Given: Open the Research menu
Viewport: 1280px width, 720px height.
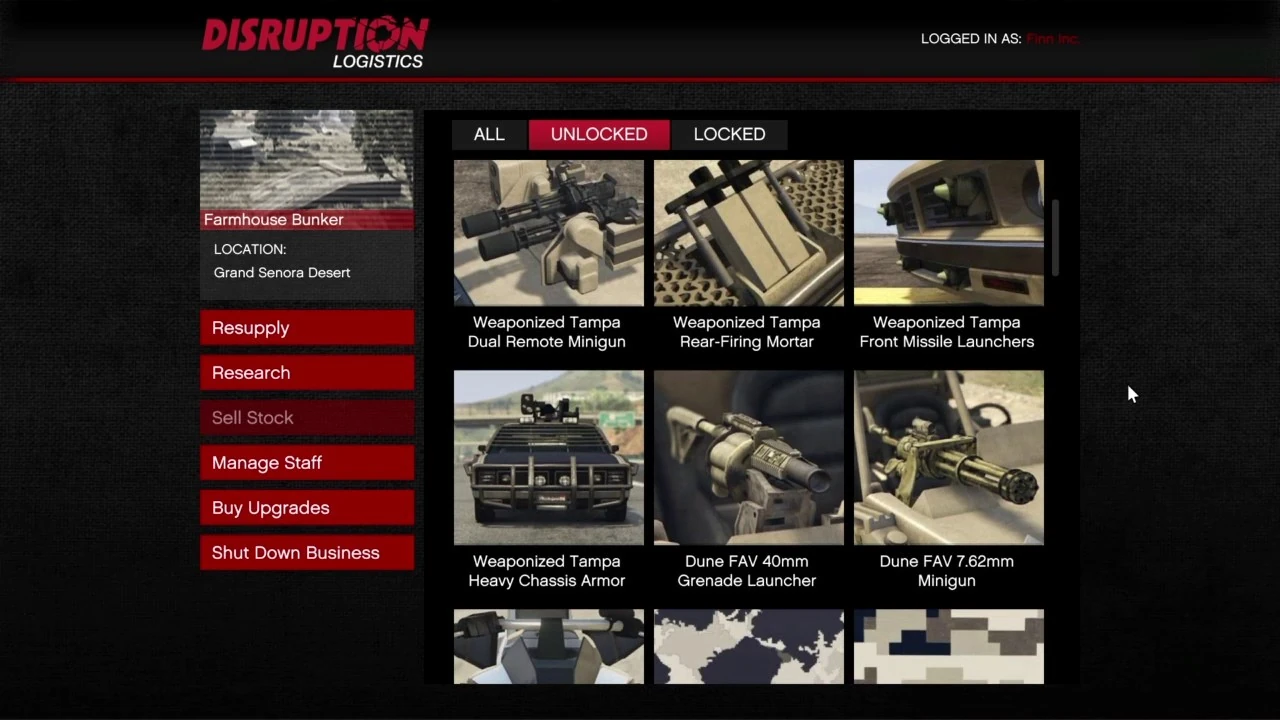Looking at the screenshot, I should pos(307,373).
